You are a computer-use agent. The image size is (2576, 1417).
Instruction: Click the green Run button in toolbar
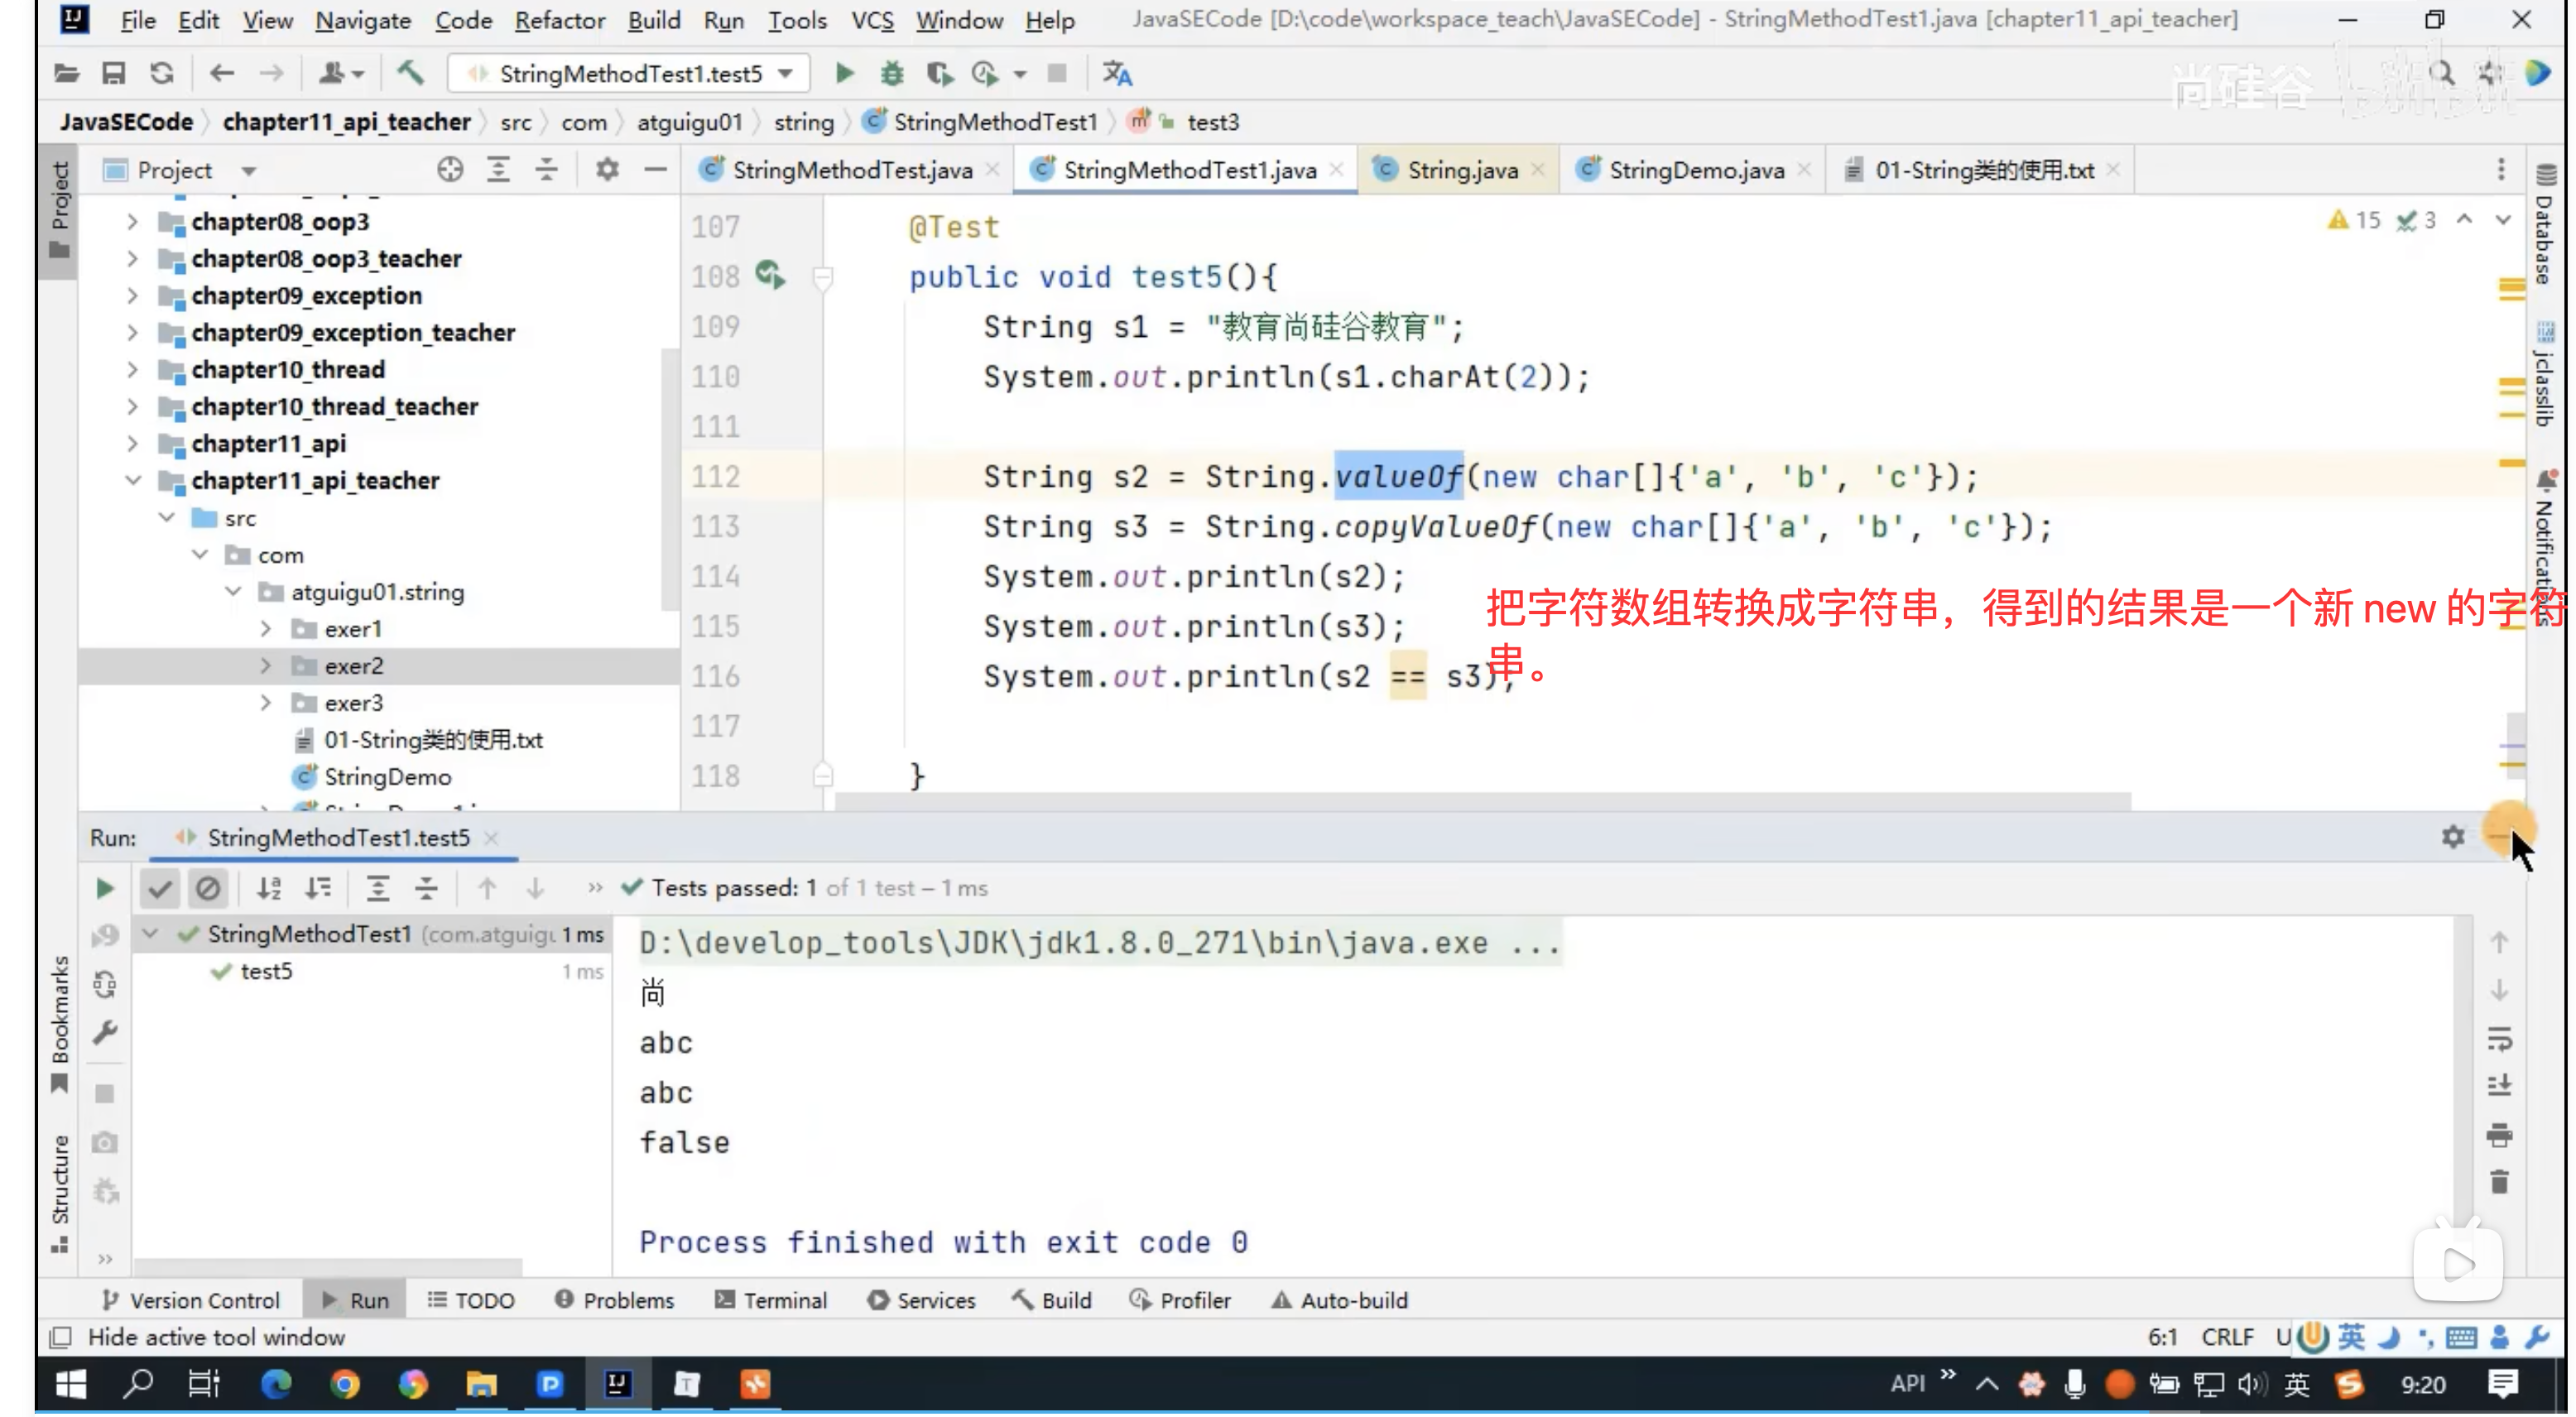pyautogui.click(x=844, y=73)
